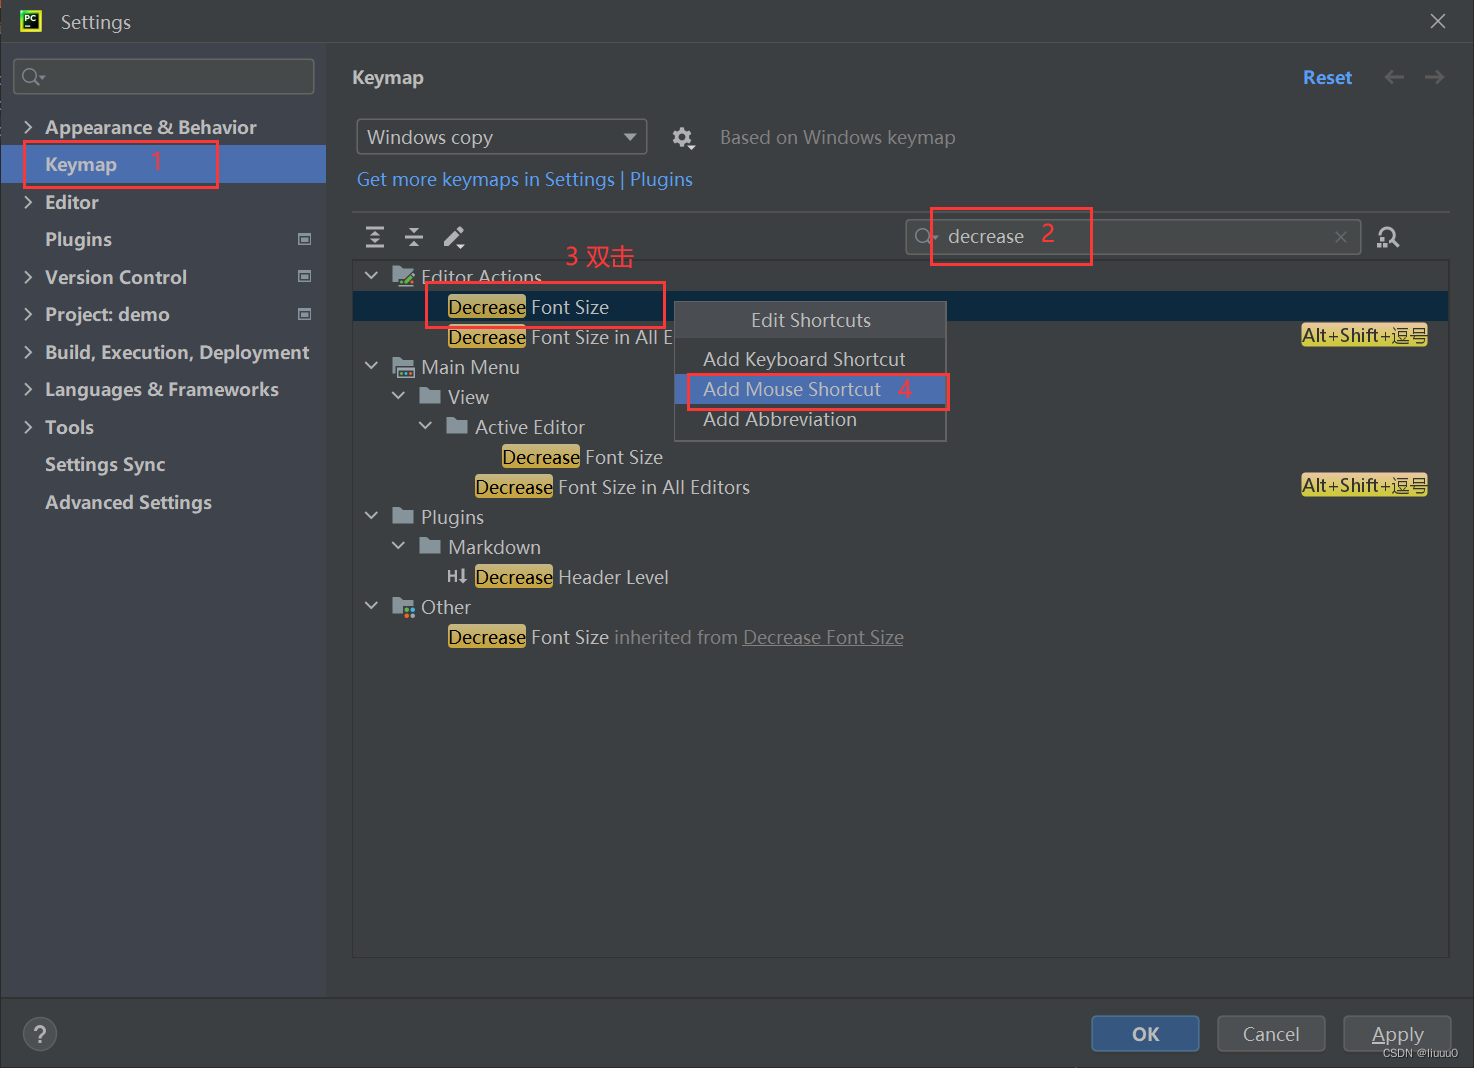Collapse the Editor Actions tree node
Image resolution: width=1474 pixels, height=1068 pixels.
[x=371, y=274]
